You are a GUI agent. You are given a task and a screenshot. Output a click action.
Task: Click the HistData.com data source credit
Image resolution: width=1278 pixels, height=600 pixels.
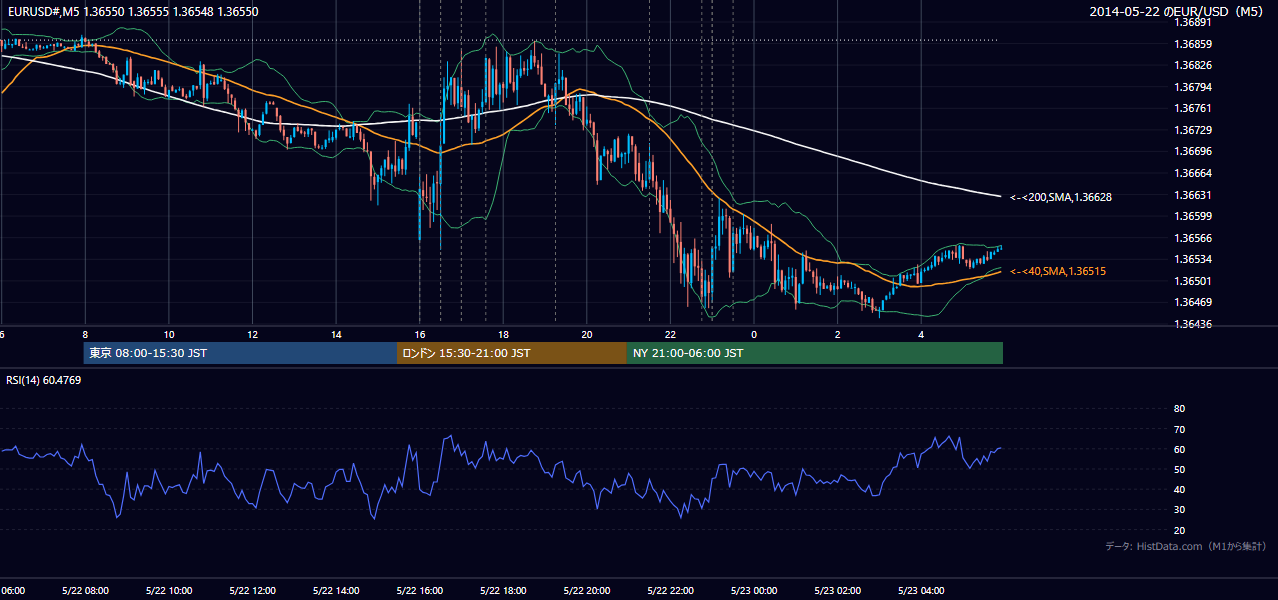click(x=1186, y=546)
